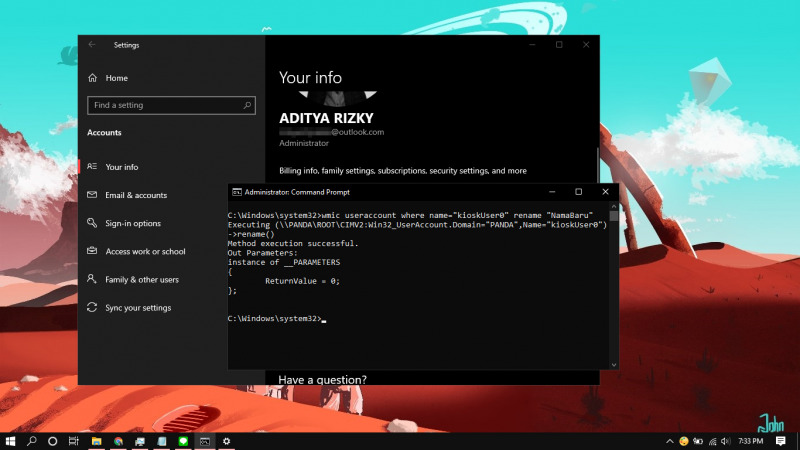Click the Settings window scrollbar

coord(597,165)
